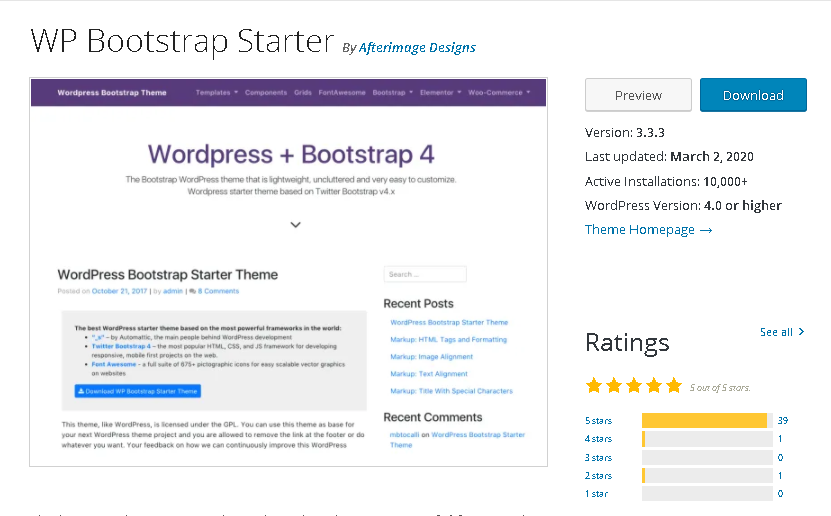Click the down chevron under the hero text
Image resolution: width=831 pixels, height=516 pixels.
tap(296, 225)
